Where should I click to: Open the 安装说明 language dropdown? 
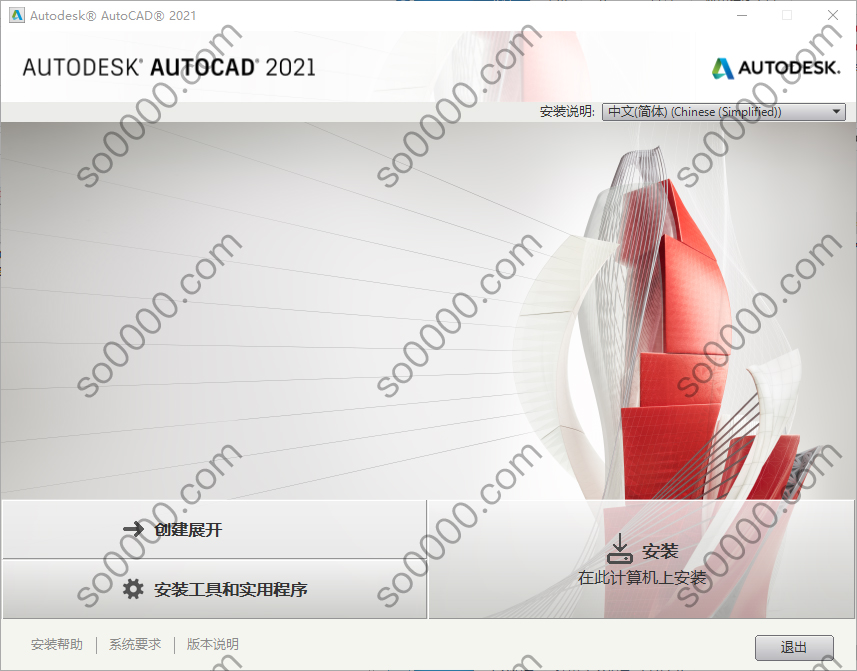point(724,111)
